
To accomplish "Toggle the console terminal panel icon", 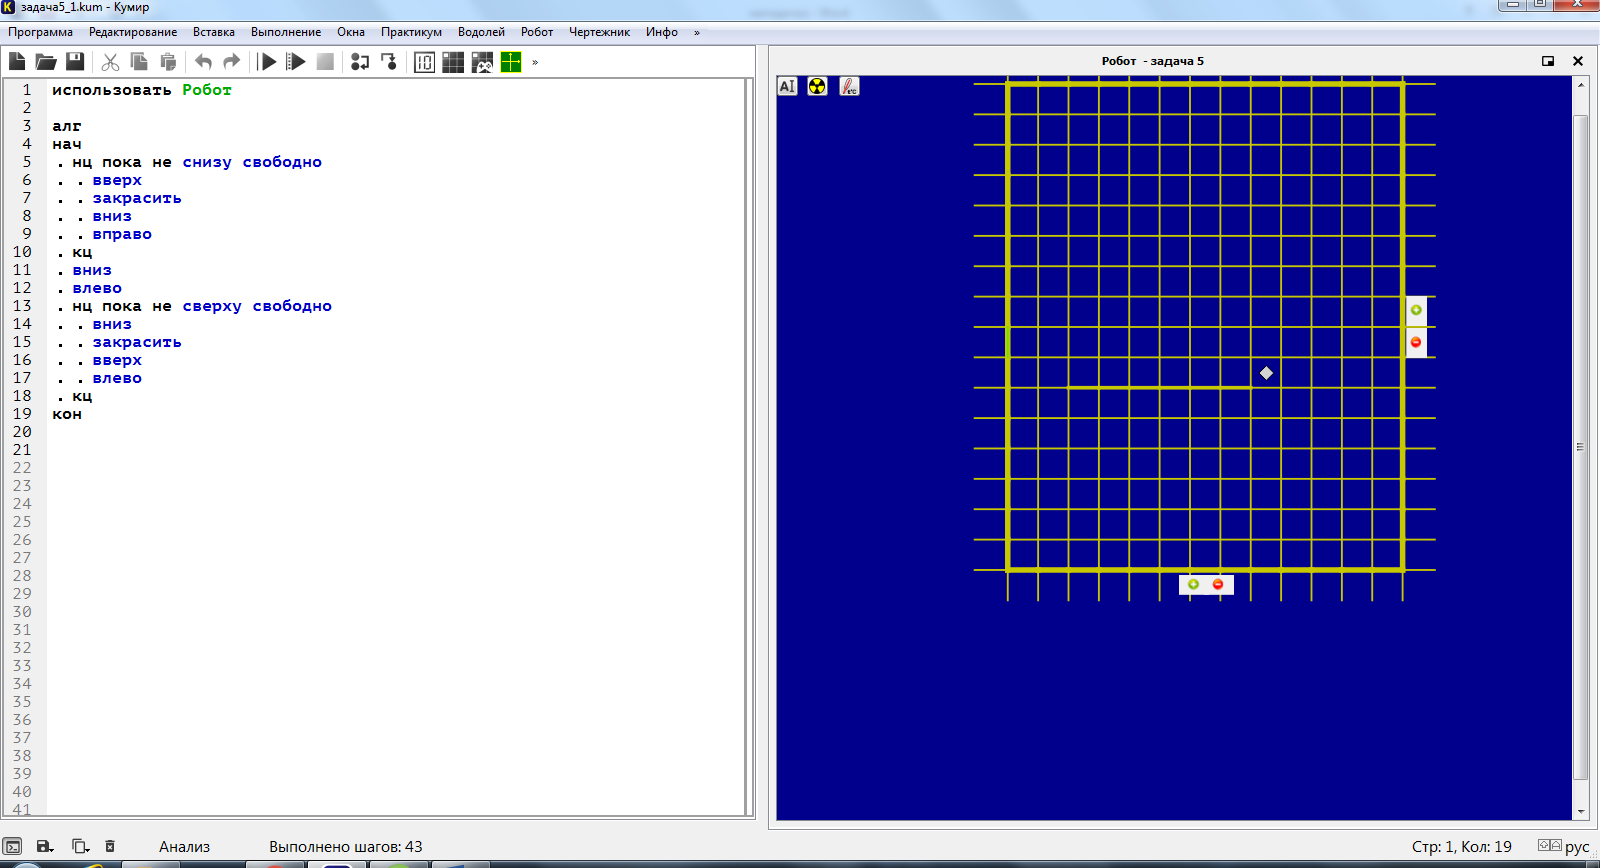I will (13, 847).
